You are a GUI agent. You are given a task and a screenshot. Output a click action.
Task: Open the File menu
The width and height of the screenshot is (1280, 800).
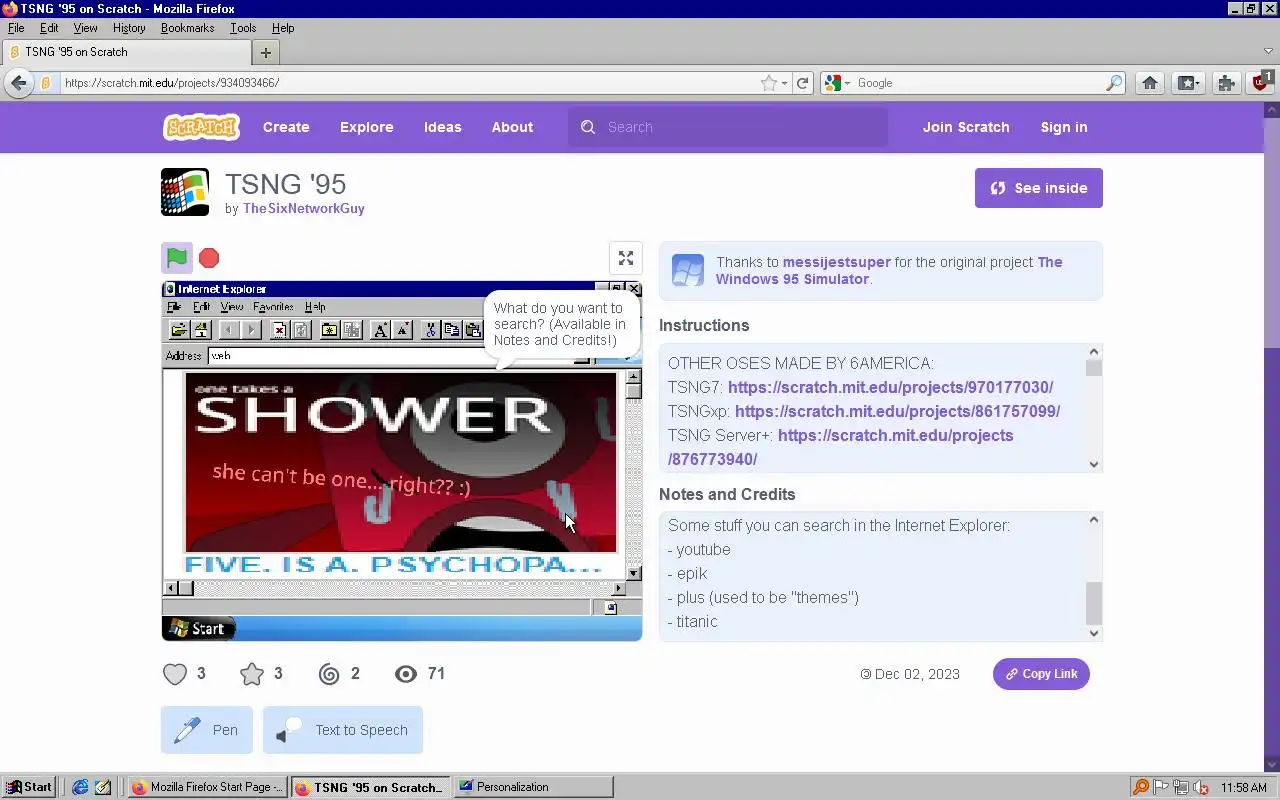(x=16, y=28)
